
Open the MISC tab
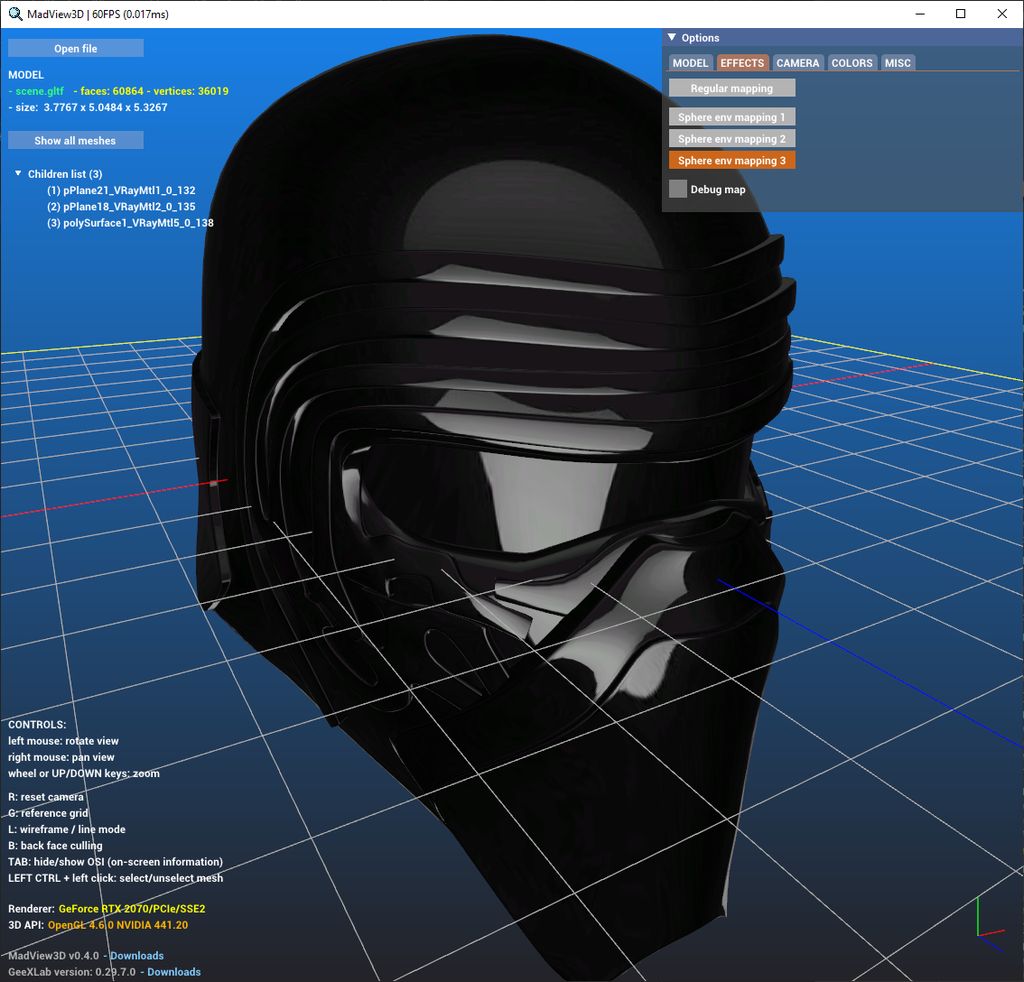(897, 63)
